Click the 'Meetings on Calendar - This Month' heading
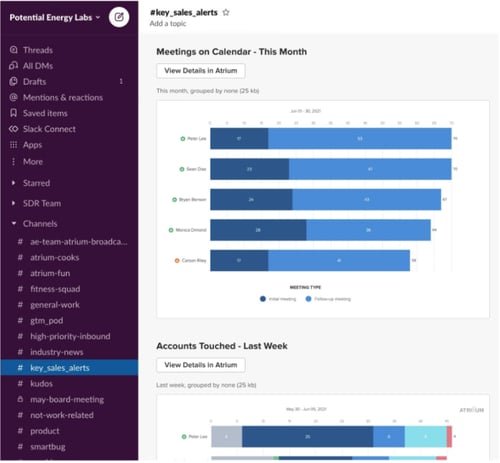 (232, 52)
